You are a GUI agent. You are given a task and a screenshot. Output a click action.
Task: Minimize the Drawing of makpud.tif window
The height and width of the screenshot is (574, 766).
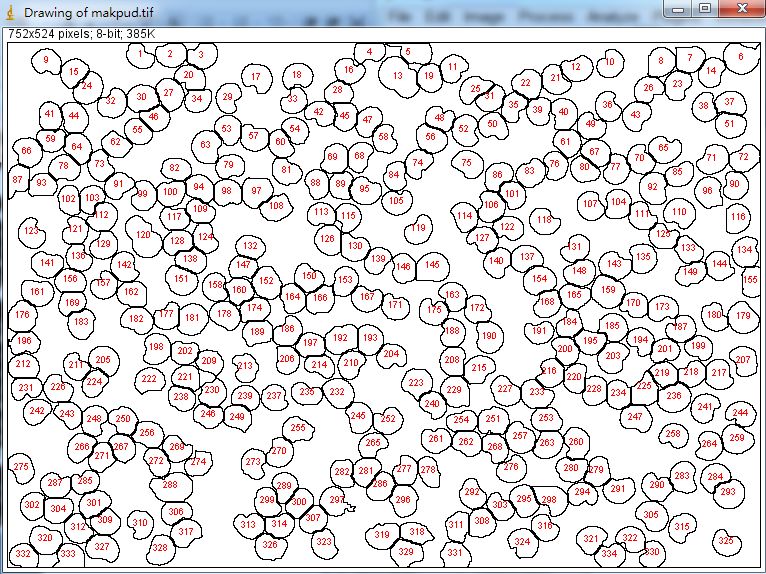pos(678,8)
